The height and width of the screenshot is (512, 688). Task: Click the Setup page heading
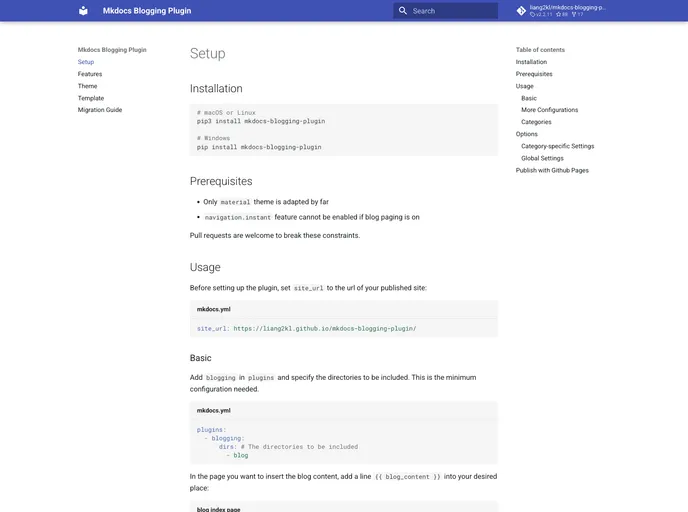tap(208, 54)
